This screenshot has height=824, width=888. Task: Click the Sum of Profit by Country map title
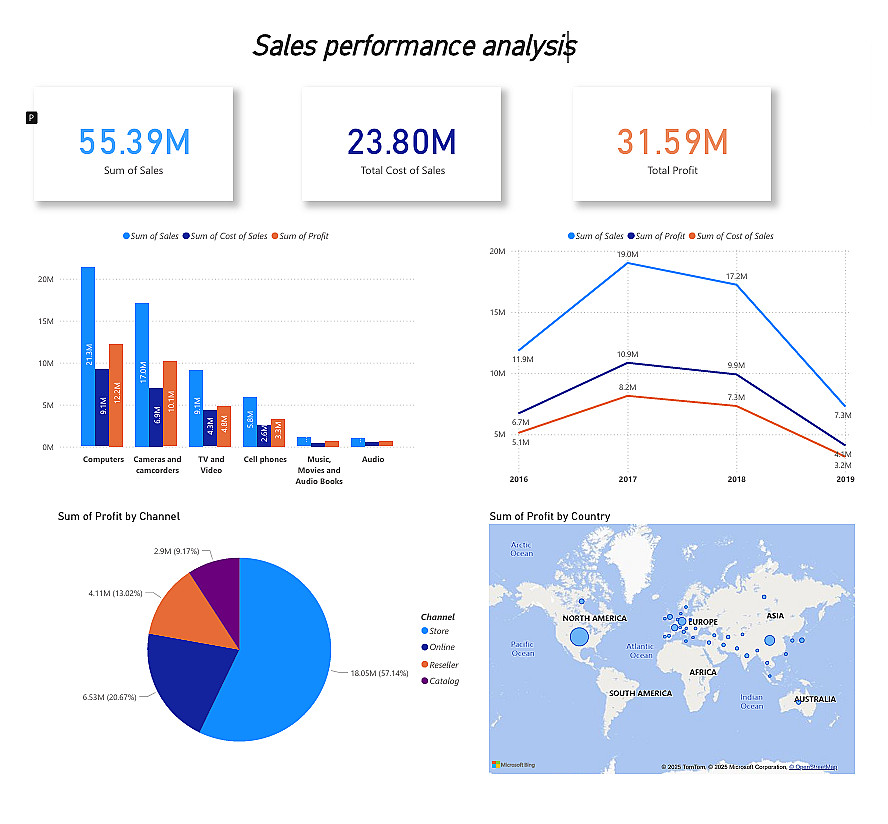pyautogui.click(x=549, y=516)
